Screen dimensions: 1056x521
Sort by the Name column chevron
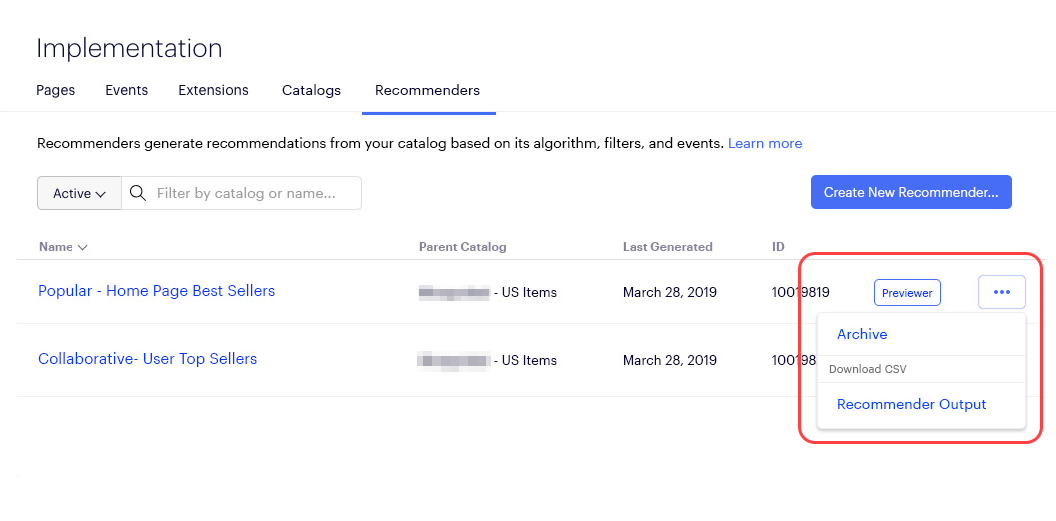coord(82,247)
